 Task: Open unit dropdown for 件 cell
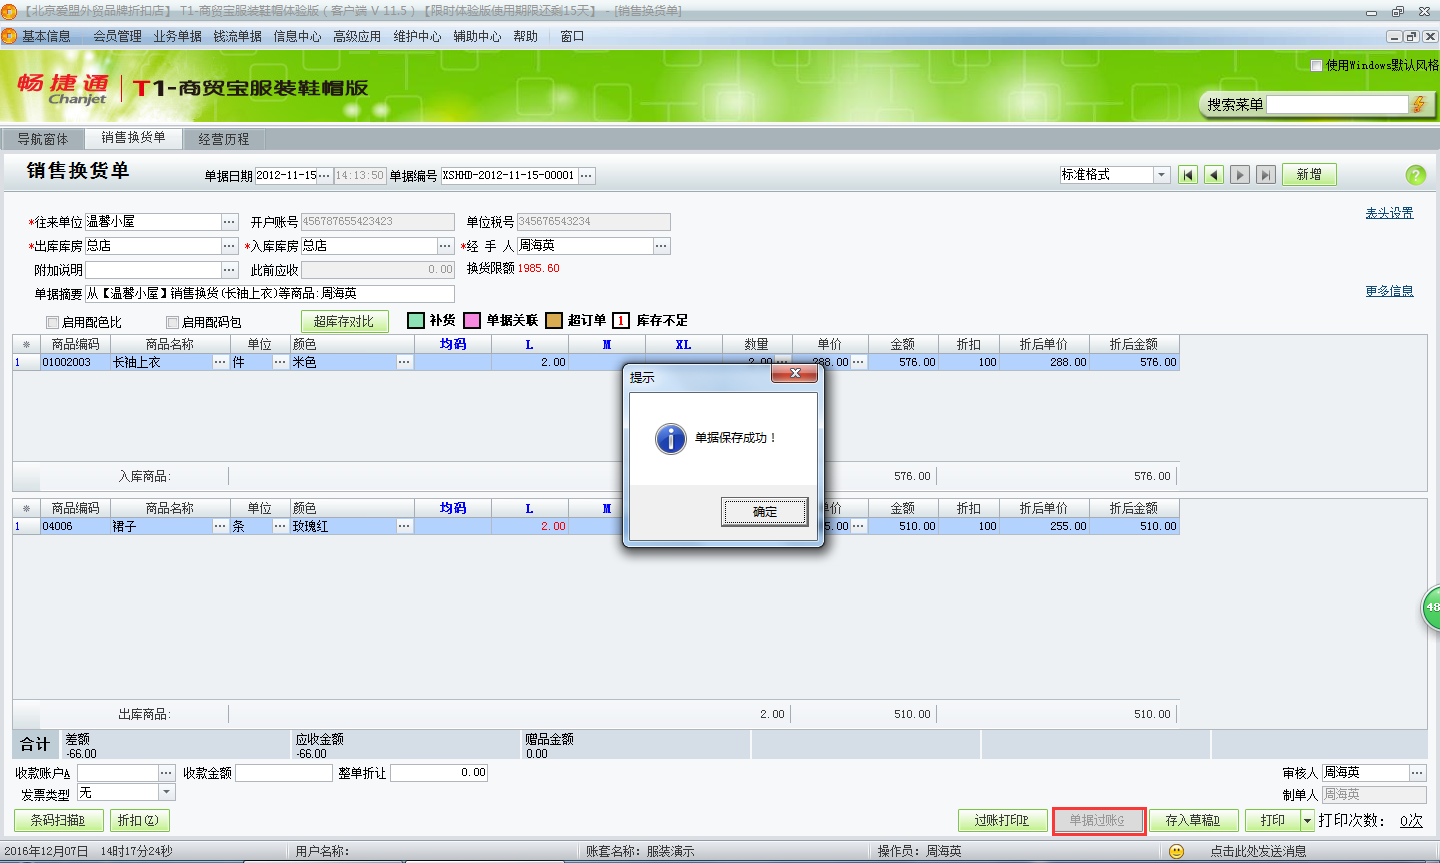pyautogui.click(x=280, y=362)
